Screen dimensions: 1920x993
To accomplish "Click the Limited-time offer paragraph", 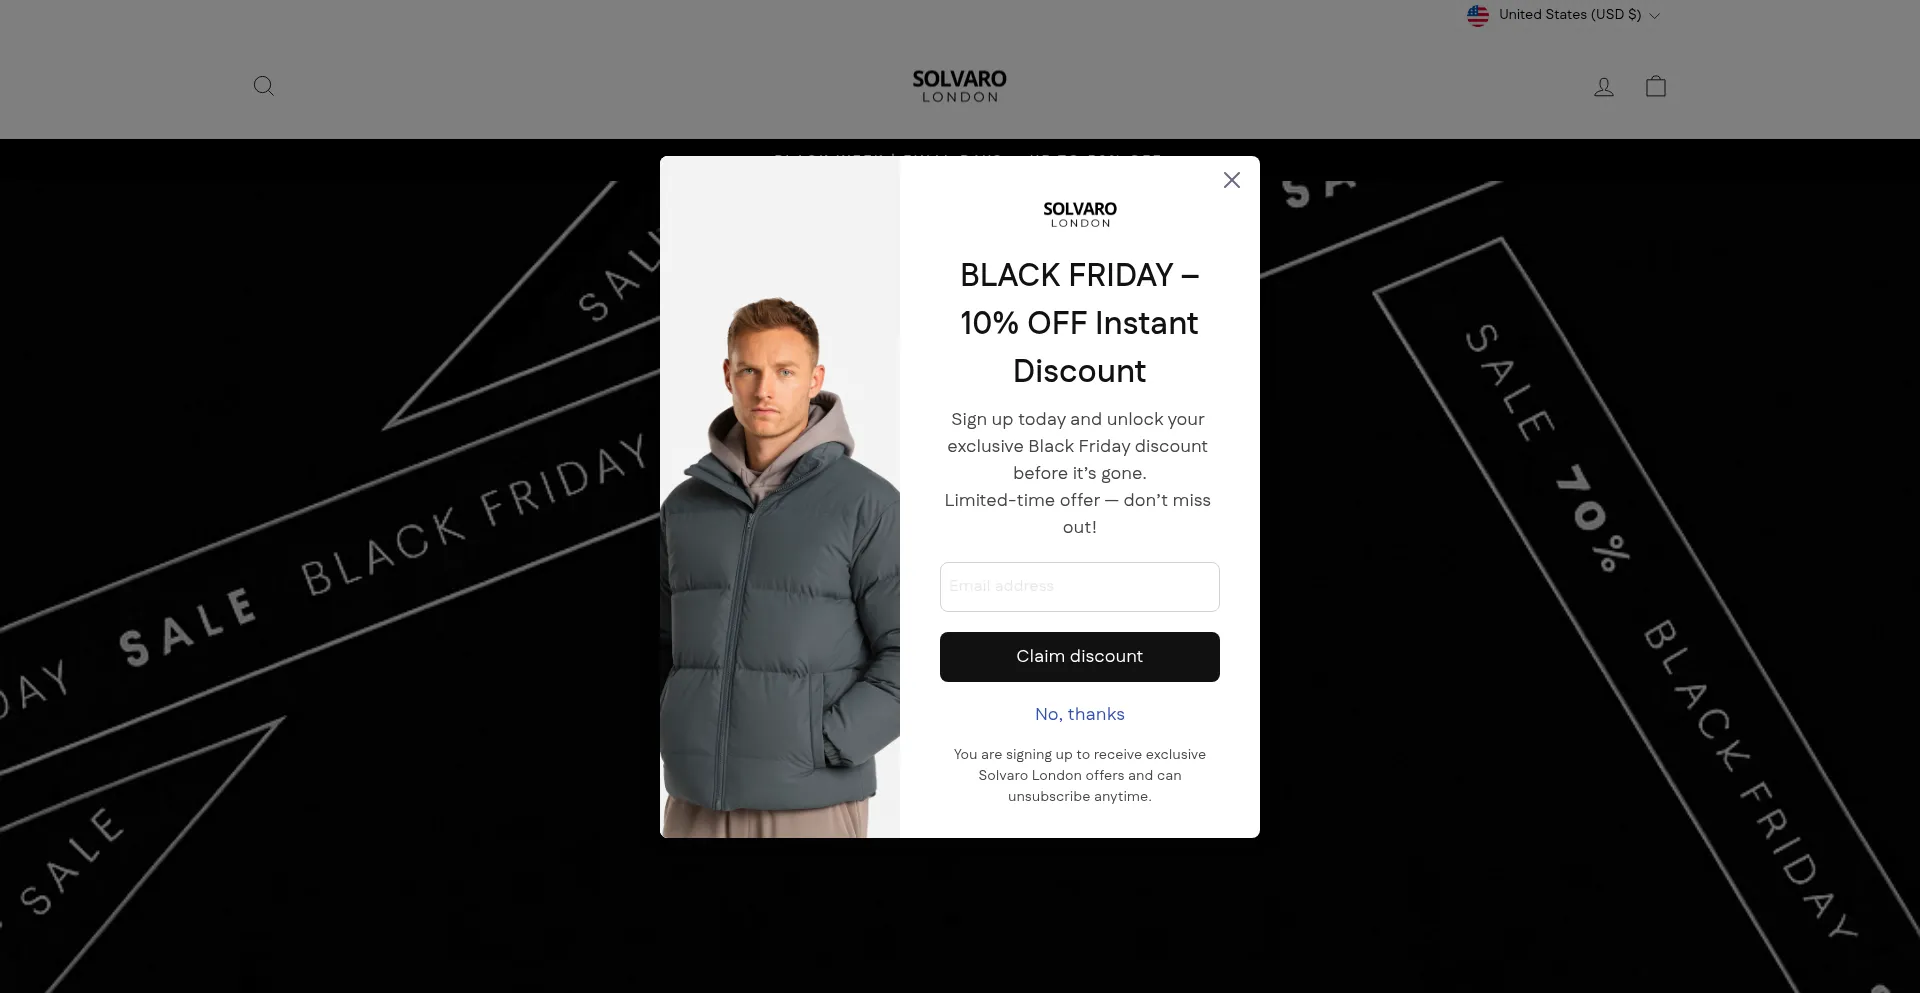I will coord(1078,514).
